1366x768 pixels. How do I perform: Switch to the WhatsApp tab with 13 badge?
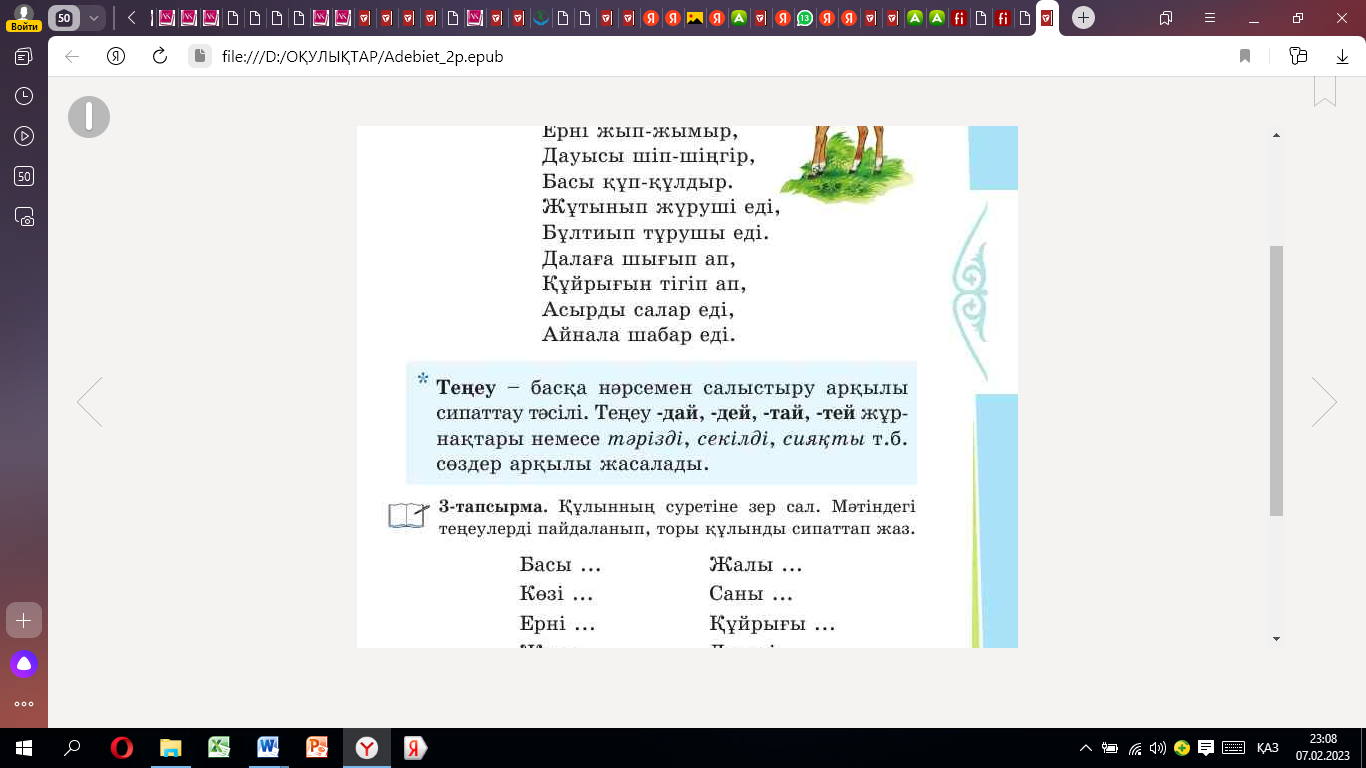coord(805,18)
